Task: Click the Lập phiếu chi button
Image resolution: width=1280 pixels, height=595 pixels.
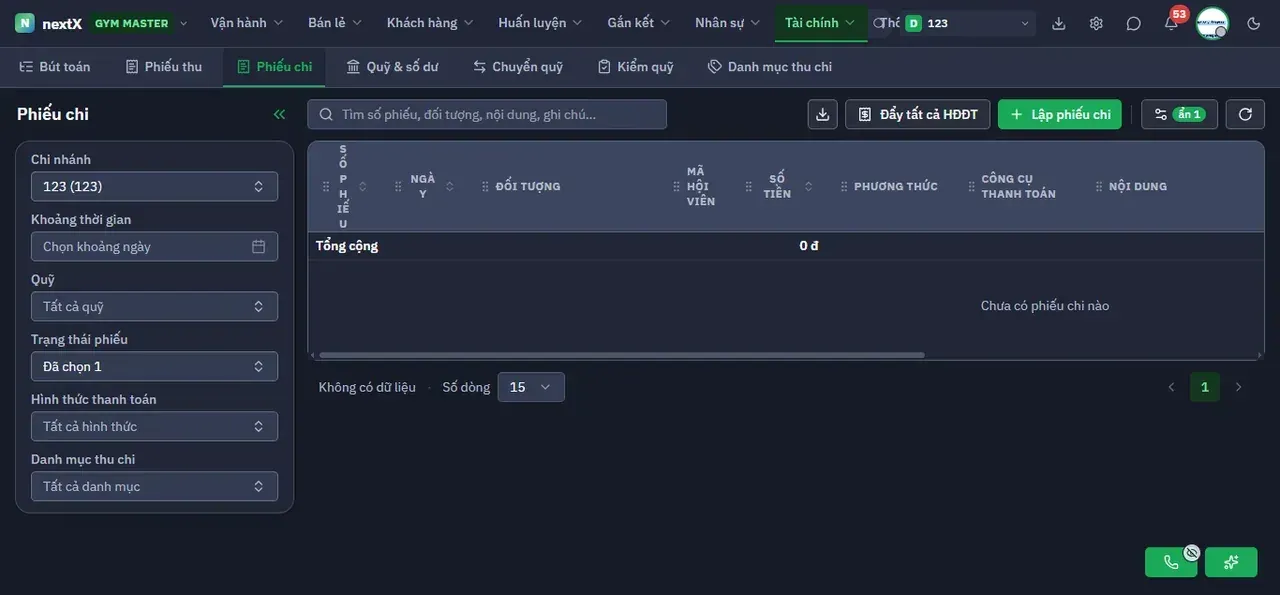Action: pyautogui.click(x=1060, y=114)
